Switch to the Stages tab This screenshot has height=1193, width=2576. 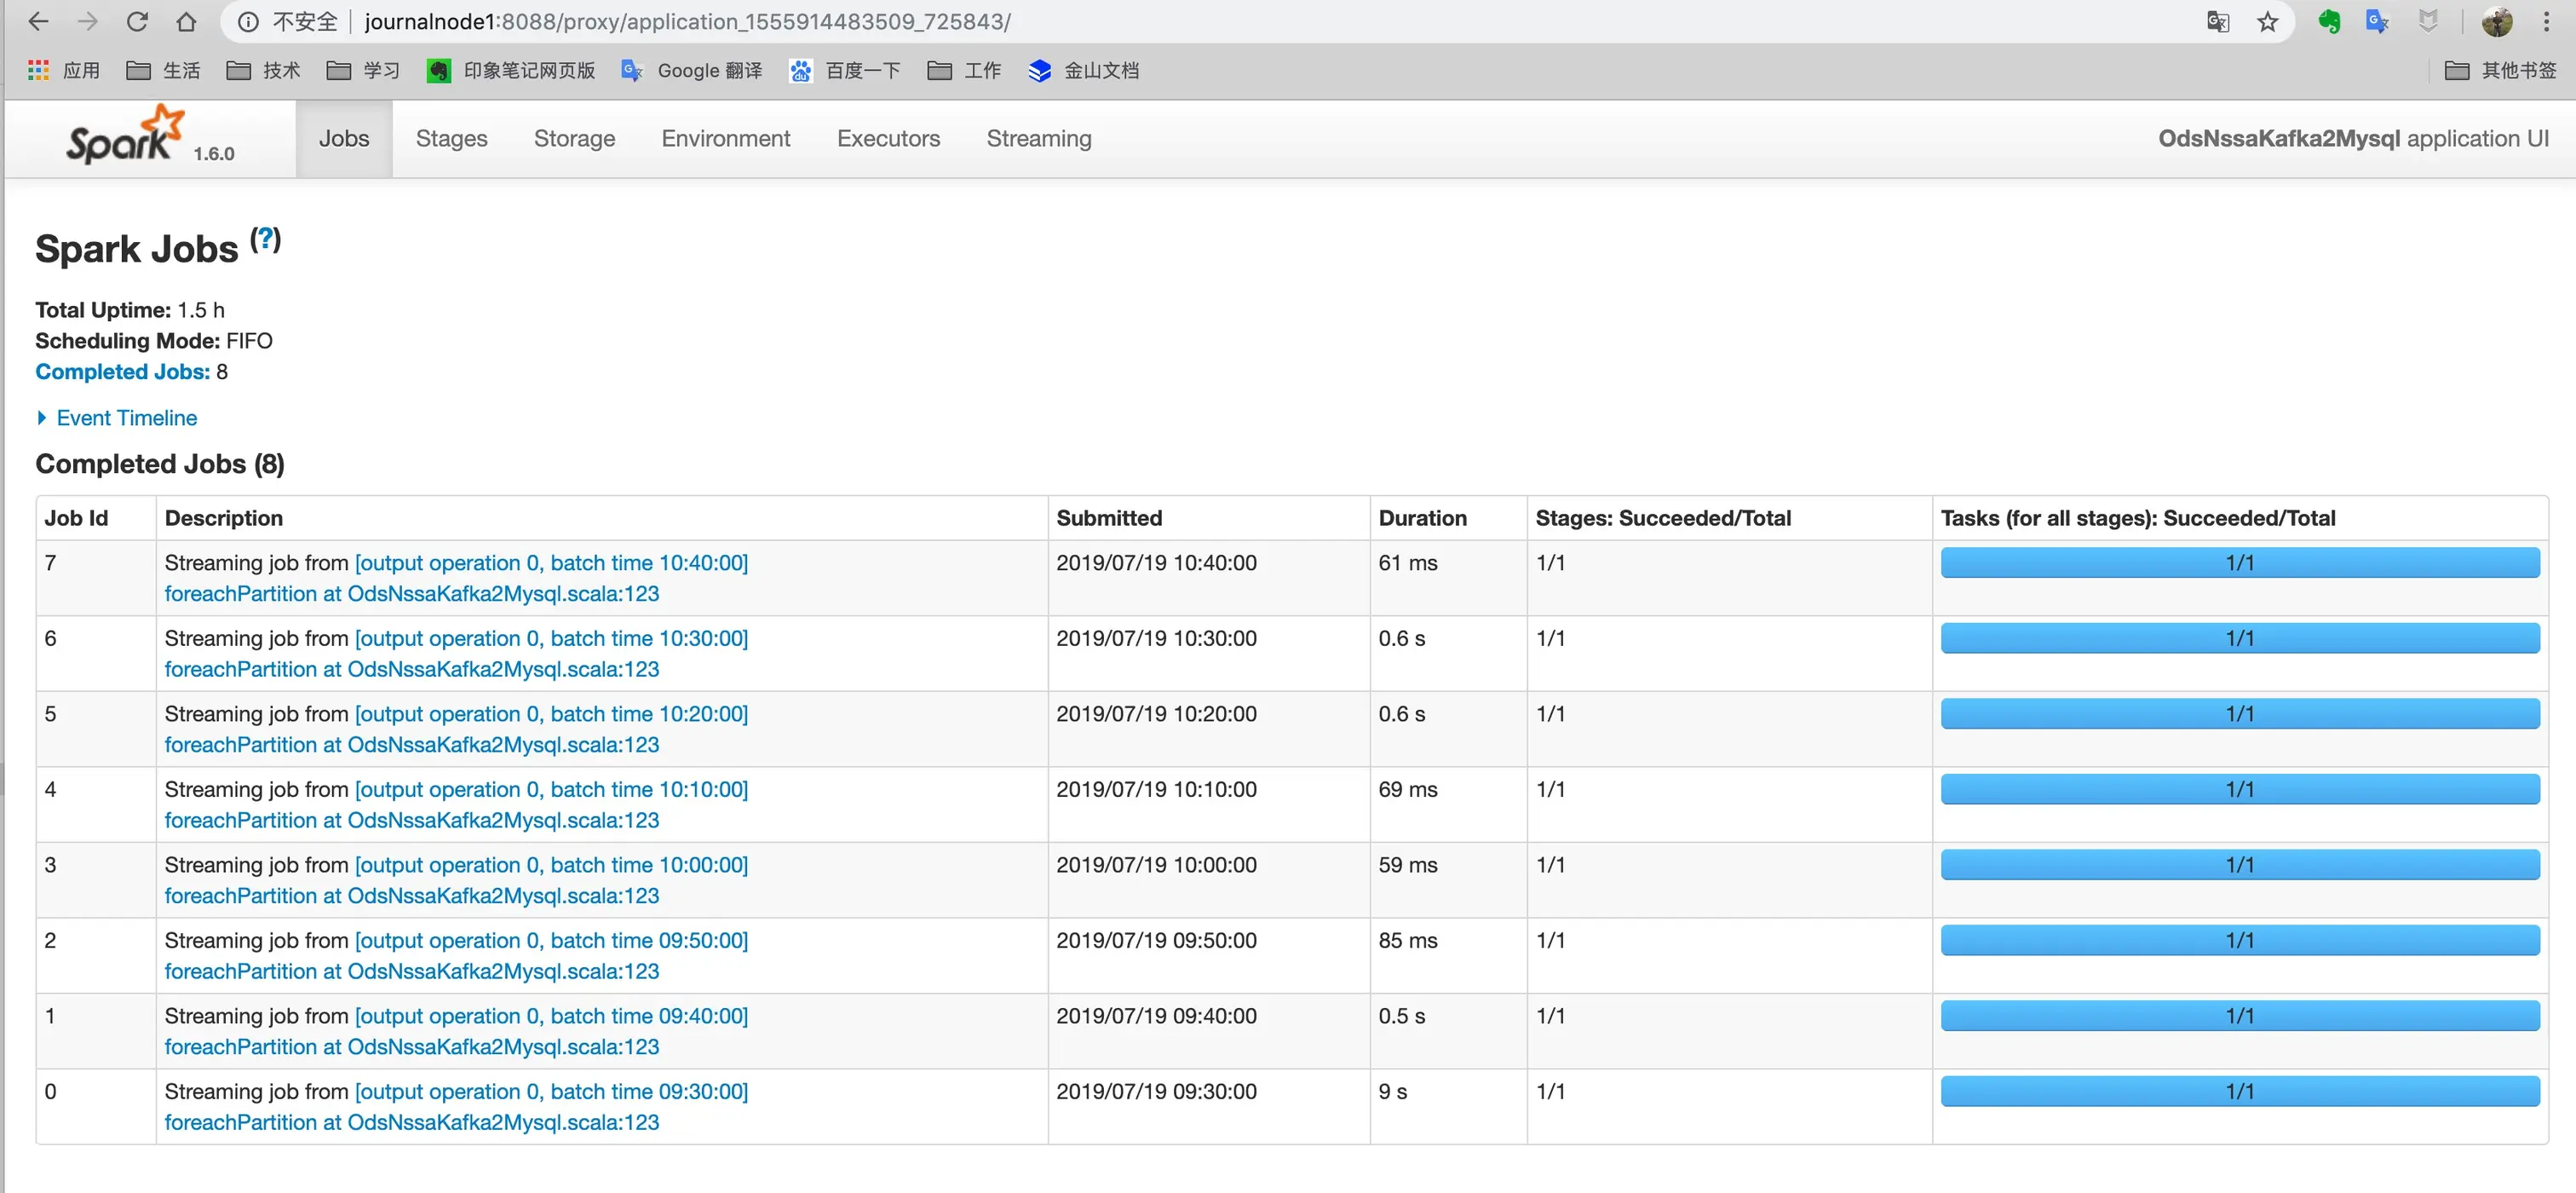point(451,138)
